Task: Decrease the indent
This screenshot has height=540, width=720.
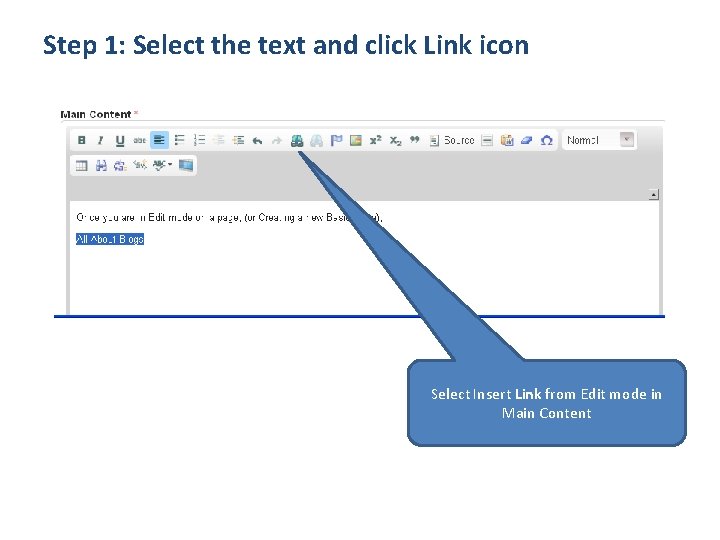Action: pos(219,140)
